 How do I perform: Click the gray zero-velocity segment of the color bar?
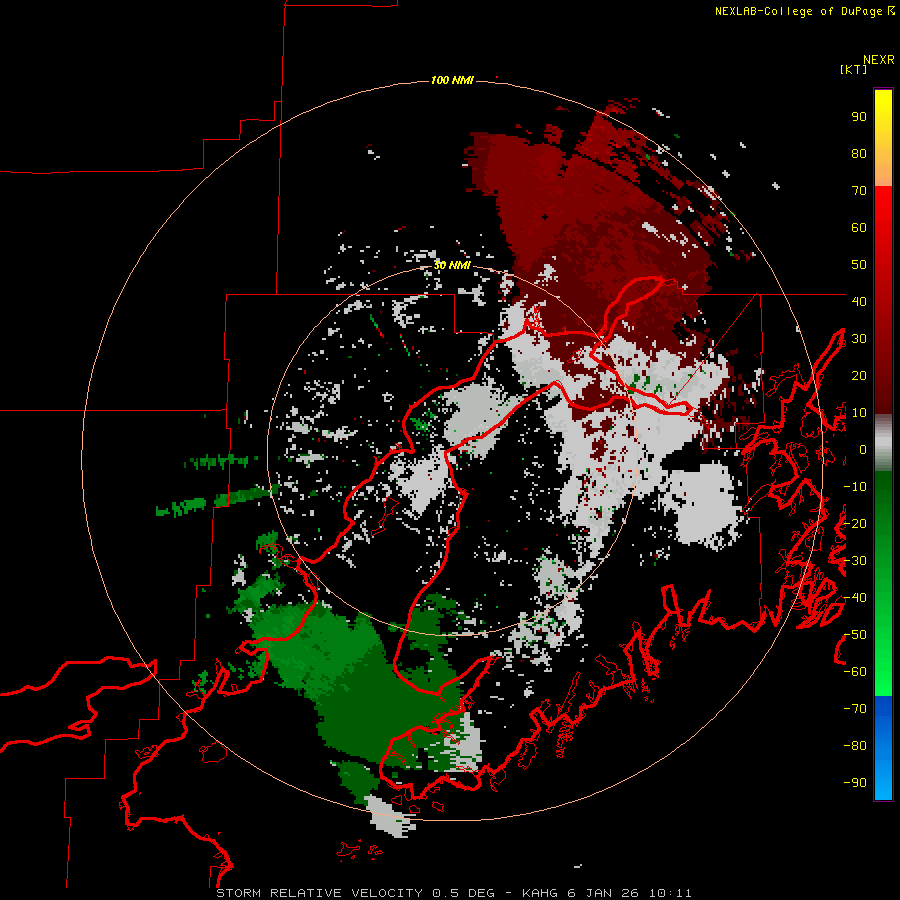point(883,443)
